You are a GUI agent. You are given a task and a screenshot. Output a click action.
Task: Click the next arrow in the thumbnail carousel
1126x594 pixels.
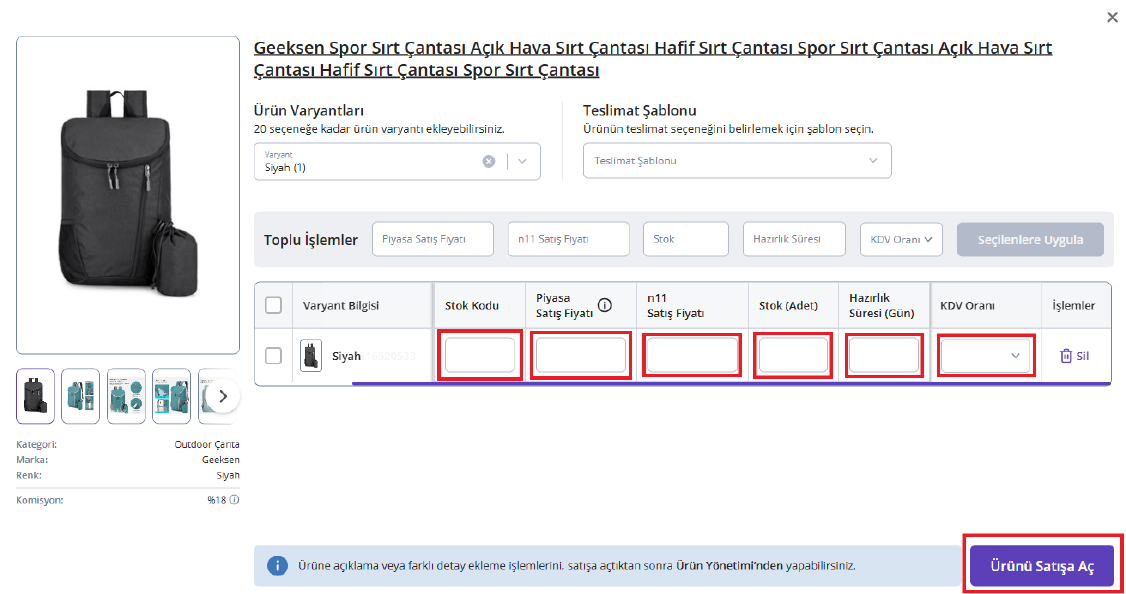(x=223, y=396)
